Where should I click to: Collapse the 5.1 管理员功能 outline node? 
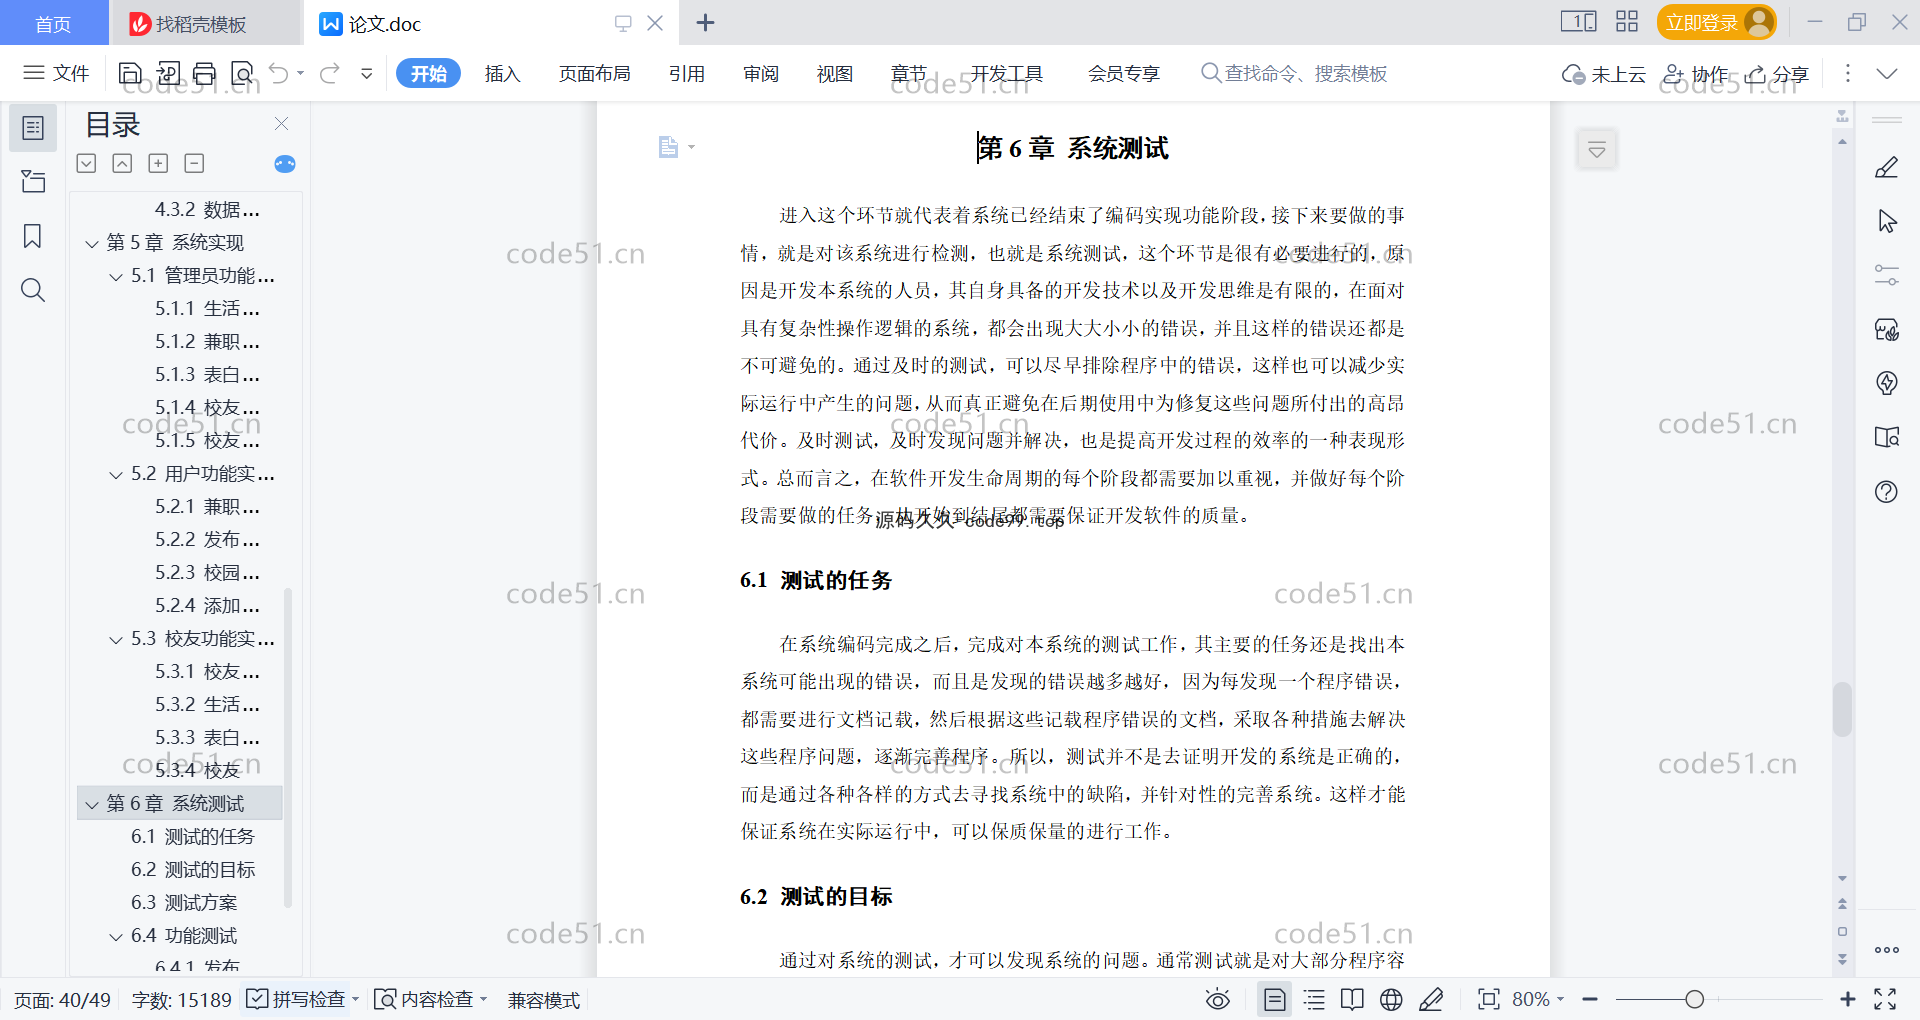click(x=116, y=276)
